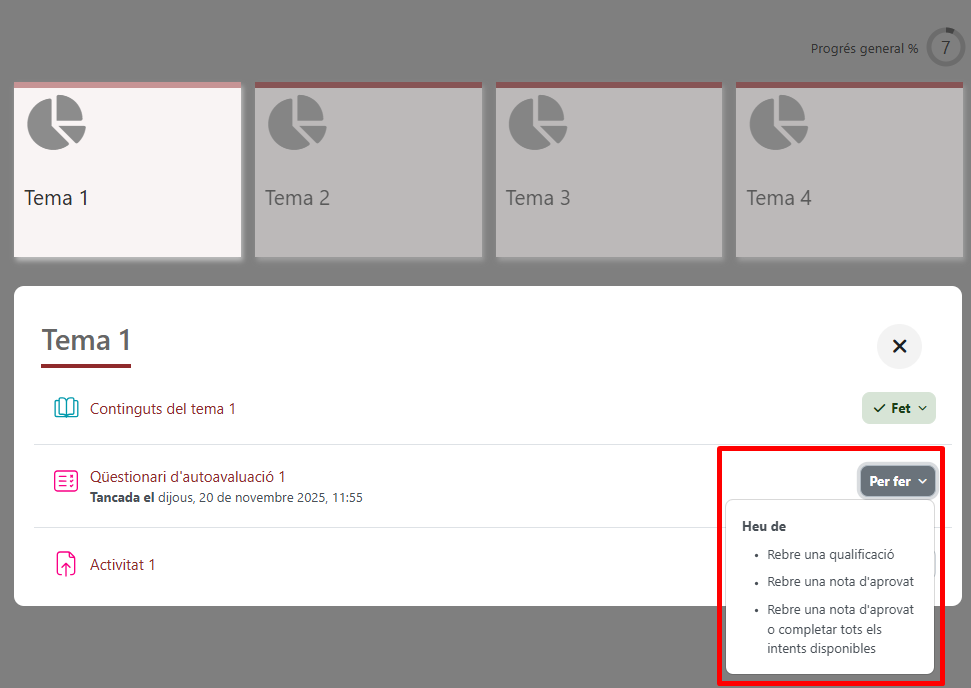The image size is (971, 688).
Task: Click the general progress circle showing 7
Action: pyautogui.click(x=945, y=47)
